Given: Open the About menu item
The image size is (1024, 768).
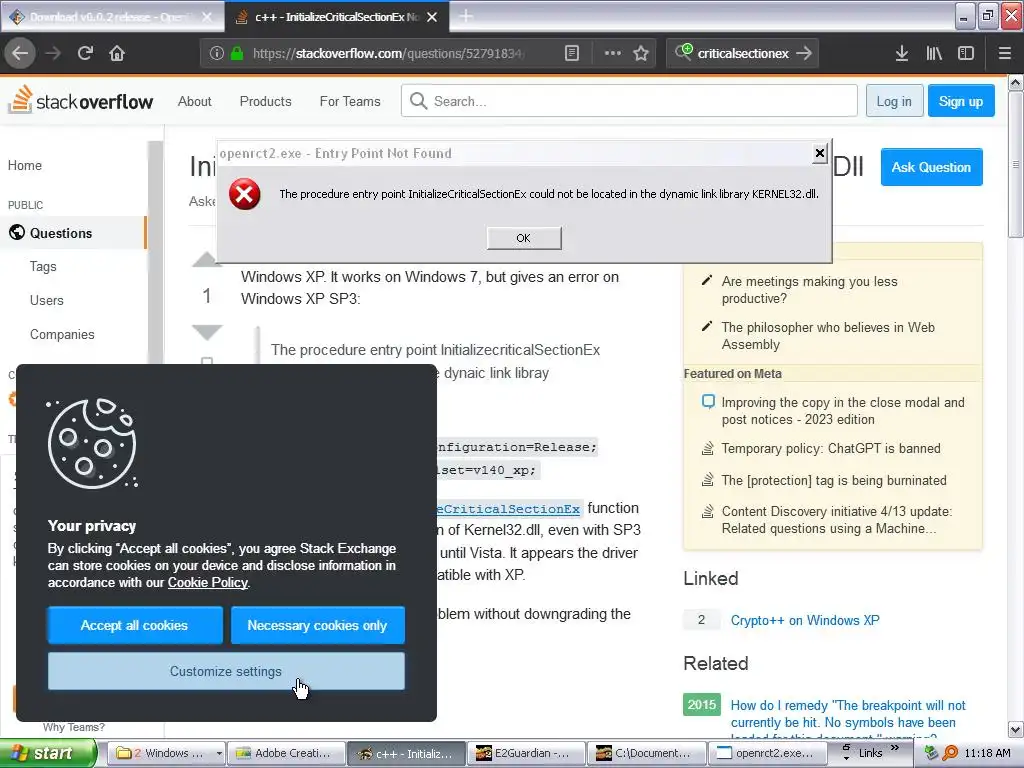Looking at the screenshot, I should tap(195, 101).
